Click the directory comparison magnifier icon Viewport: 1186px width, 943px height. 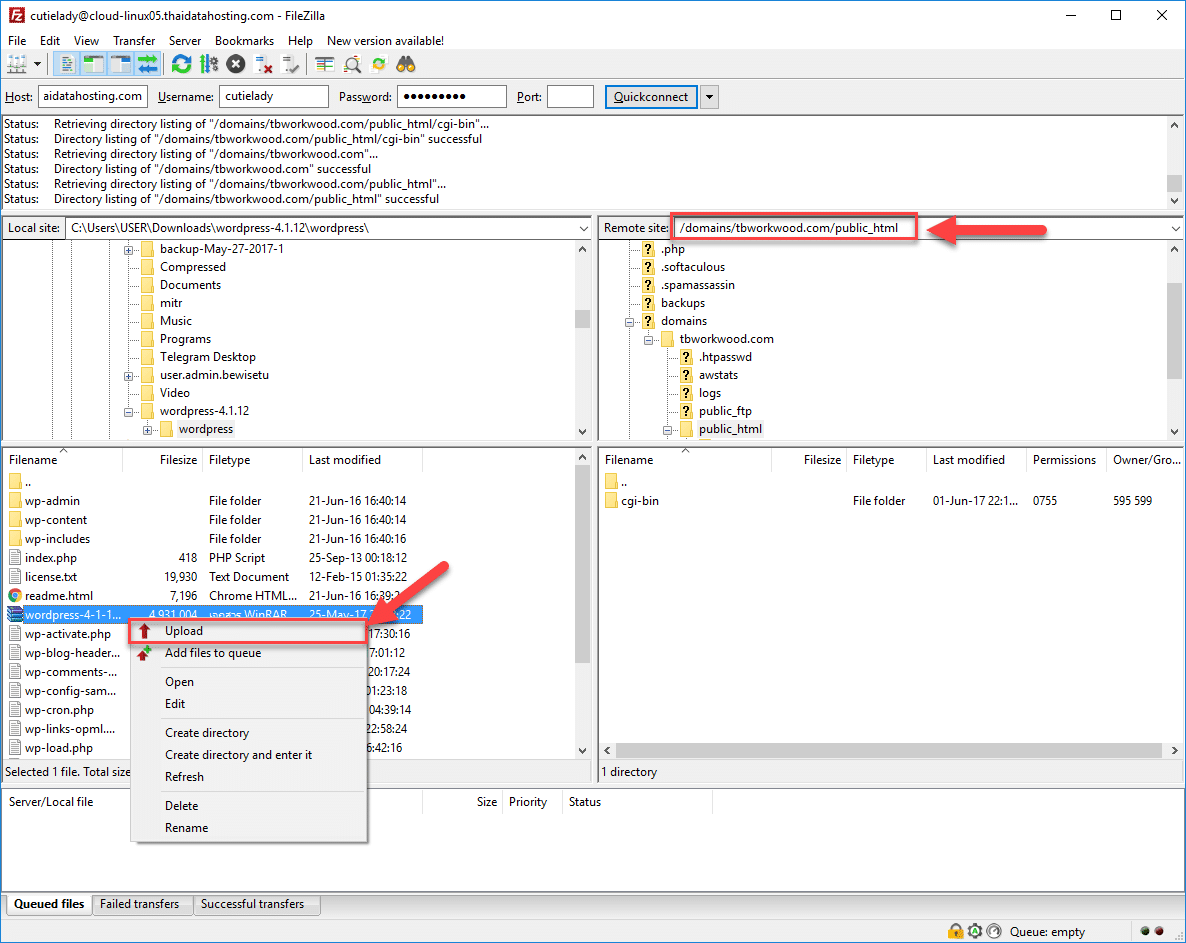[x=352, y=64]
